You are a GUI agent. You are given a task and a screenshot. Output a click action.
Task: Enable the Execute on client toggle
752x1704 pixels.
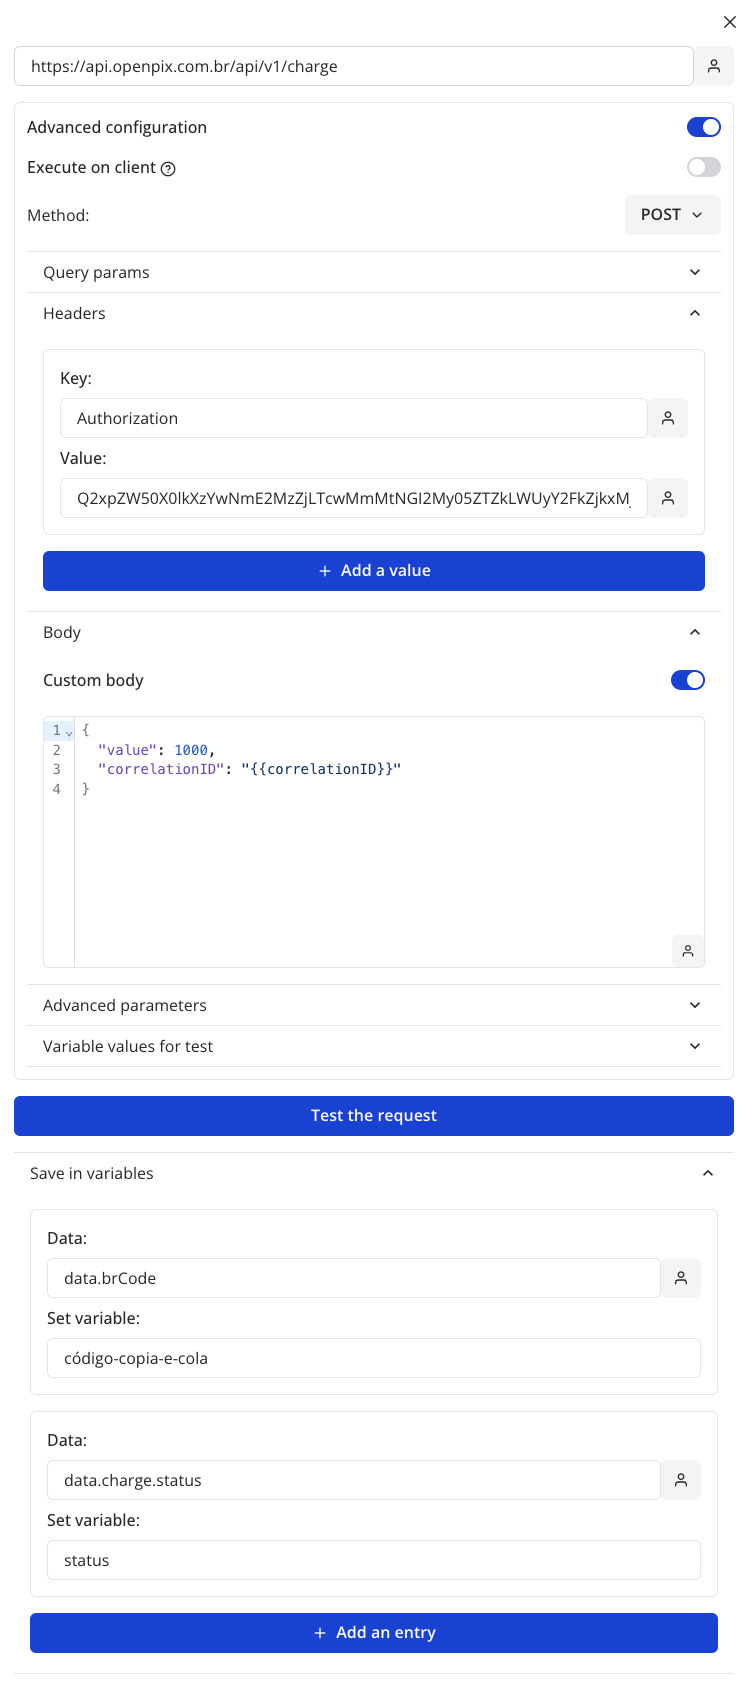[704, 167]
